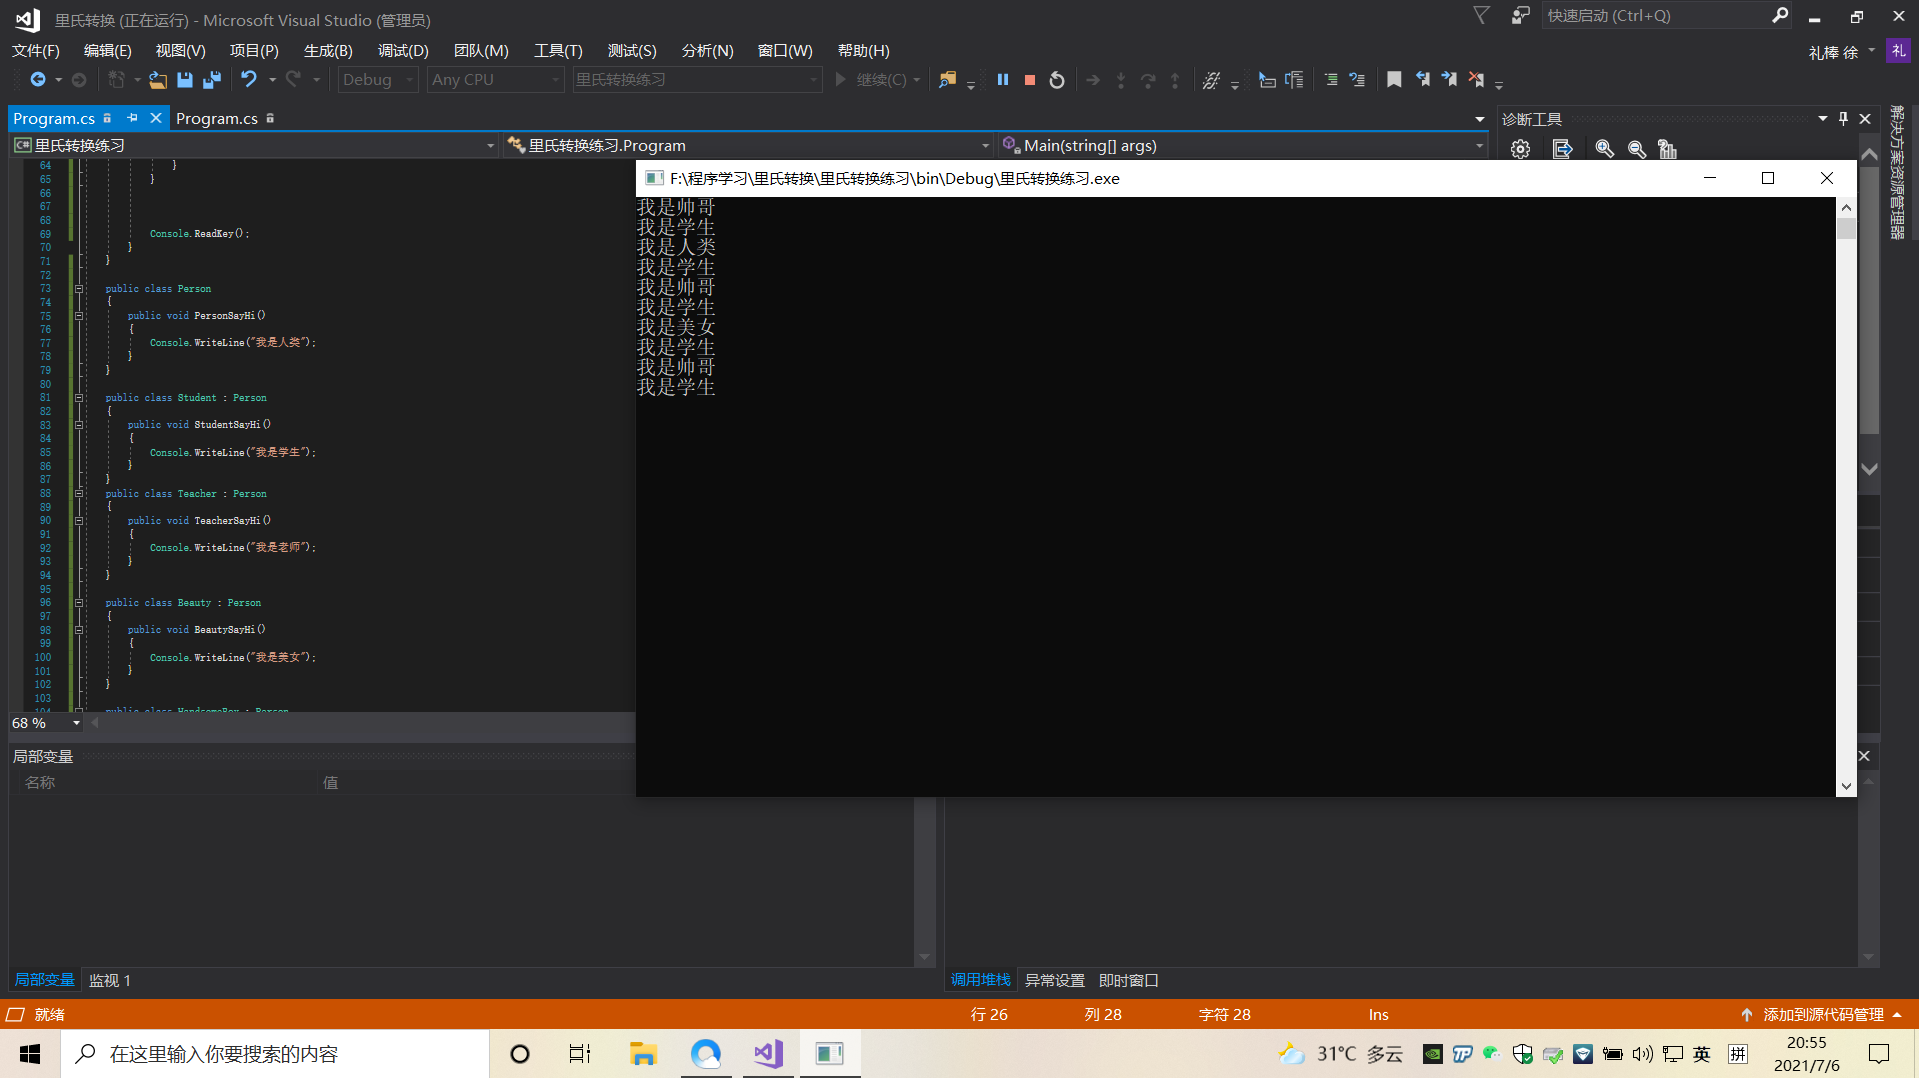Collapse the Person class outline node
1919x1078 pixels.
[x=79, y=289]
